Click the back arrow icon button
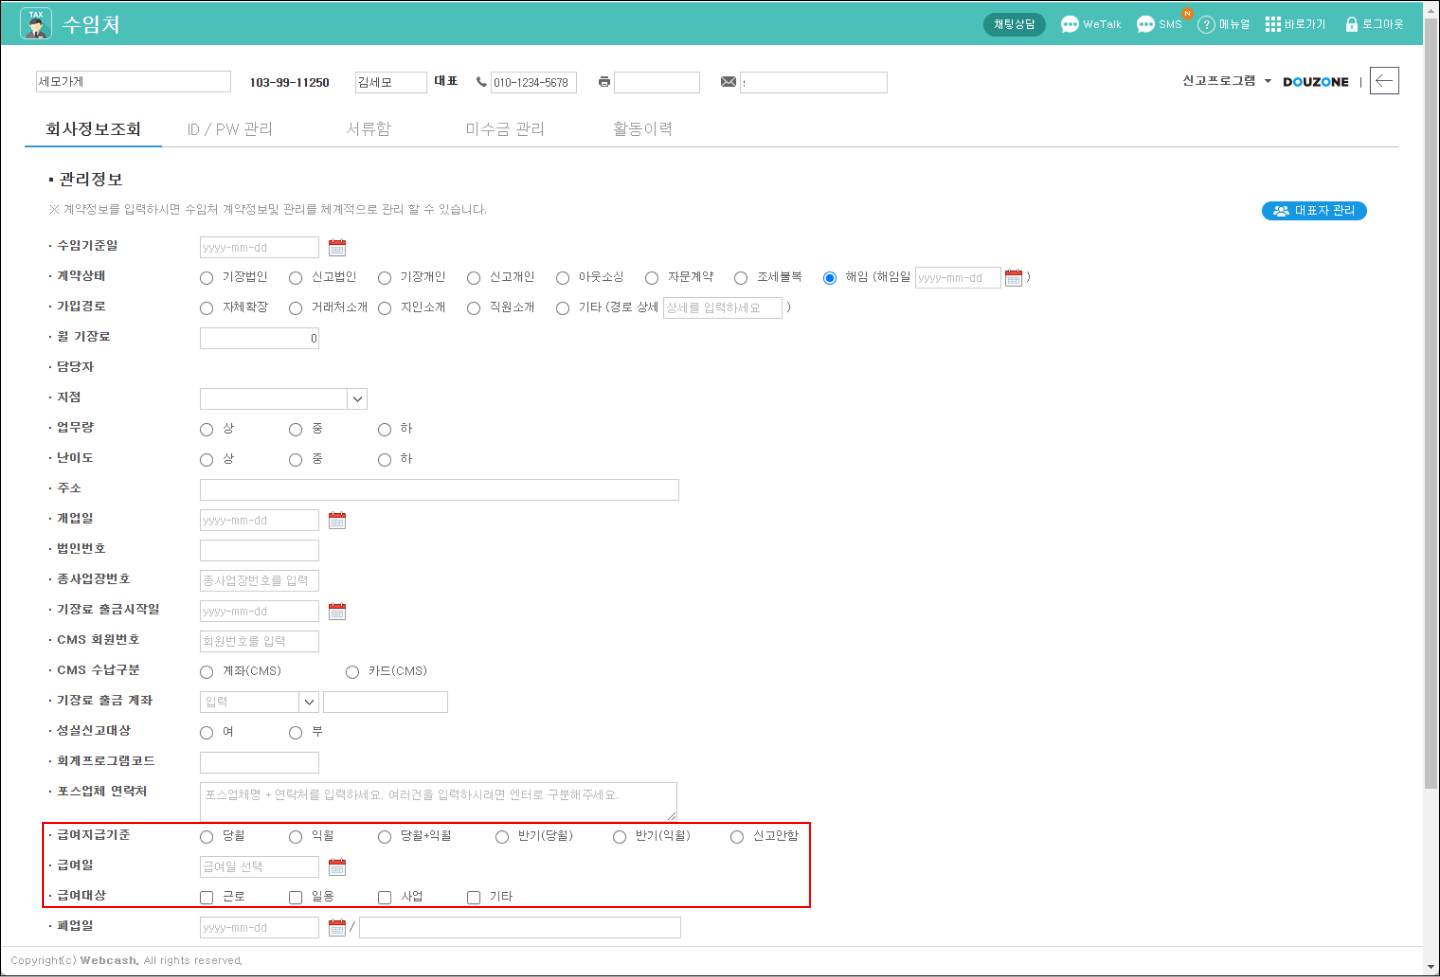1440x977 pixels. (x=1384, y=81)
